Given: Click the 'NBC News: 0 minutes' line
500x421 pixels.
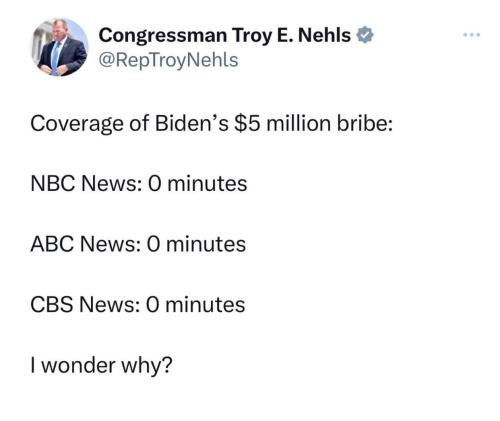Looking at the screenshot, I should click(x=139, y=184).
